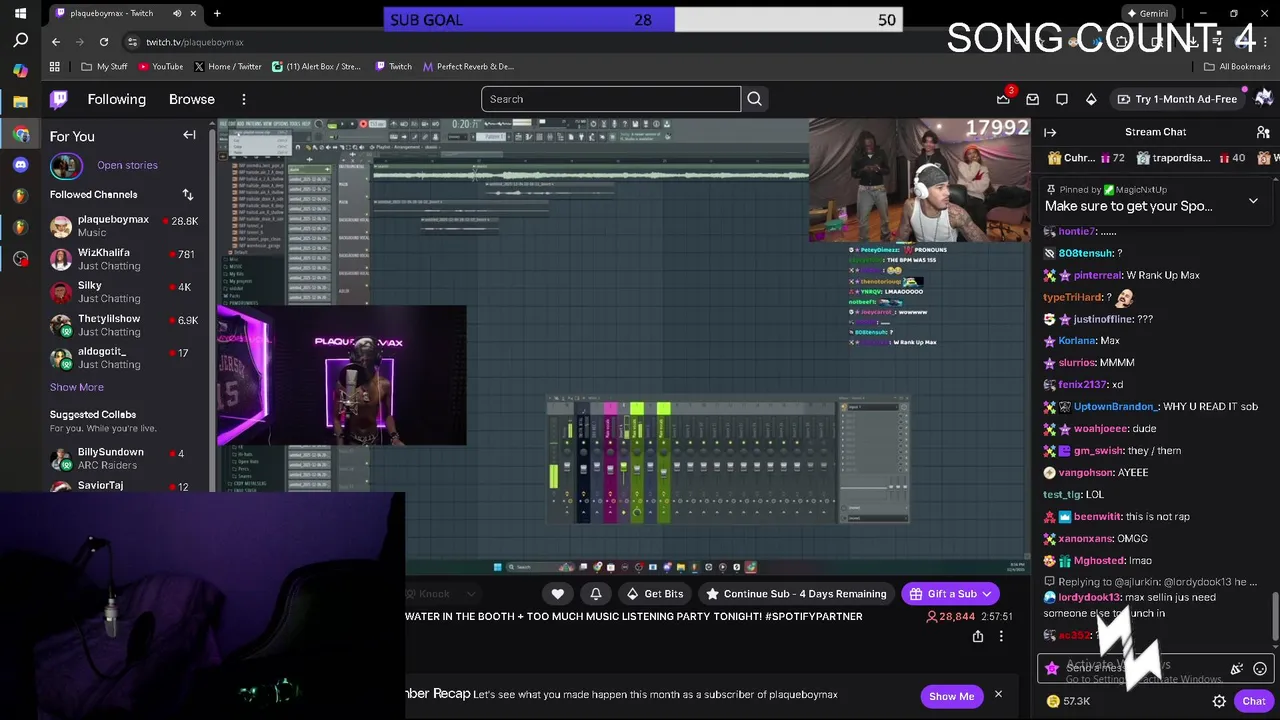The image size is (1280, 720).
Task: Toggle stream notifications bell icon
Action: 596,594
